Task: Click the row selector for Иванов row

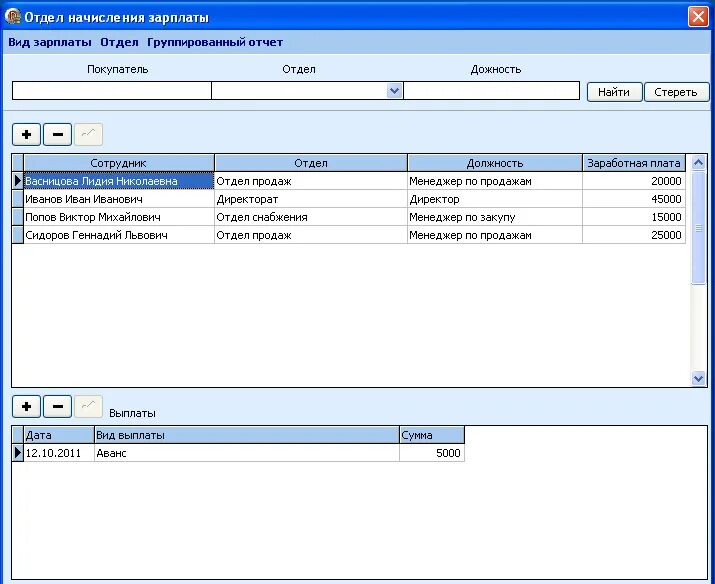Action: (x=18, y=199)
